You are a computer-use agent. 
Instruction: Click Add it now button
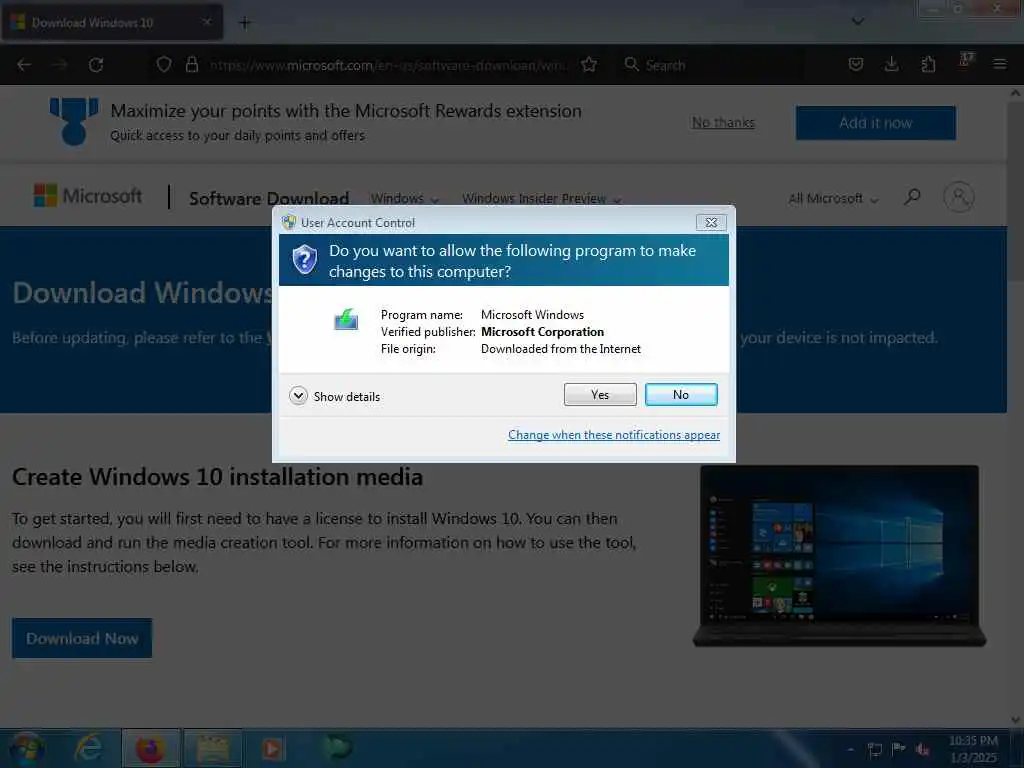click(x=875, y=123)
